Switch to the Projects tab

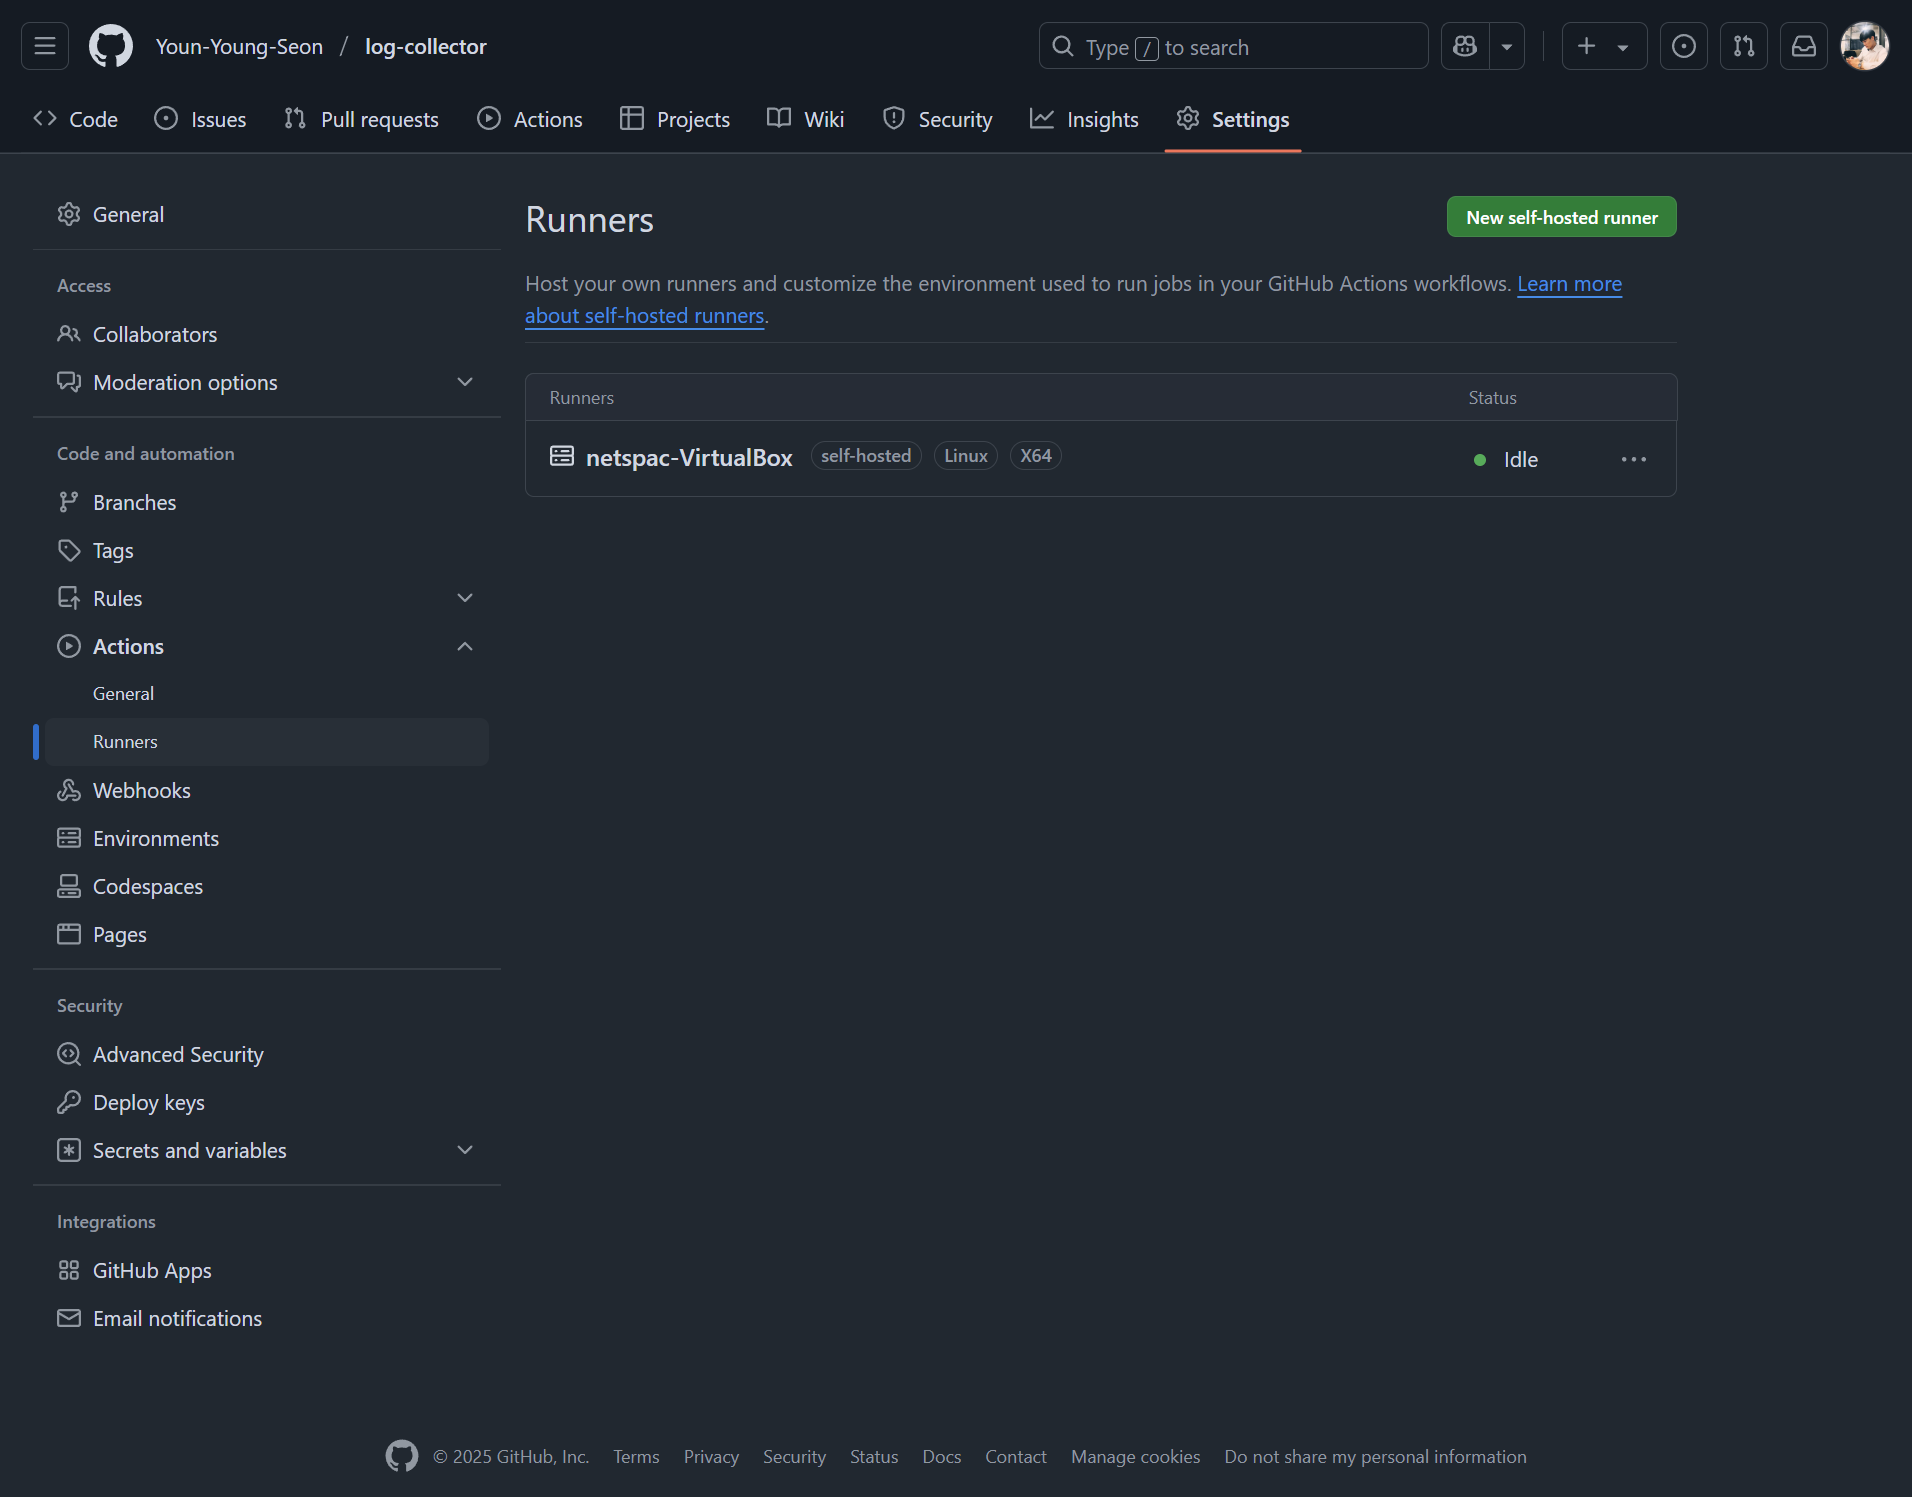675,119
